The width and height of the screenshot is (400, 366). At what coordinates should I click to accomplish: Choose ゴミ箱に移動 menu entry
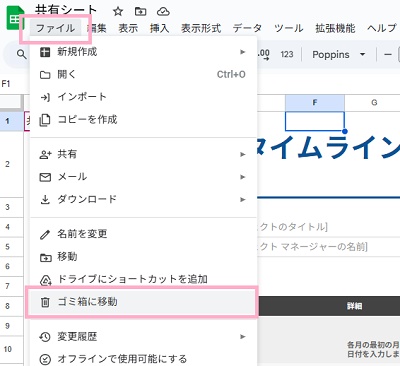click(142, 302)
